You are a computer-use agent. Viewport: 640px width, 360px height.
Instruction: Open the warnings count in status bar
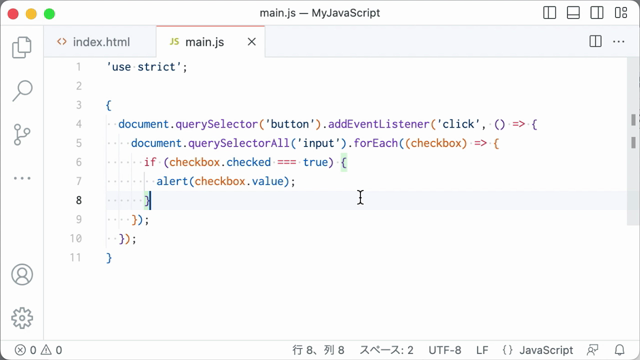coord(52,350)
